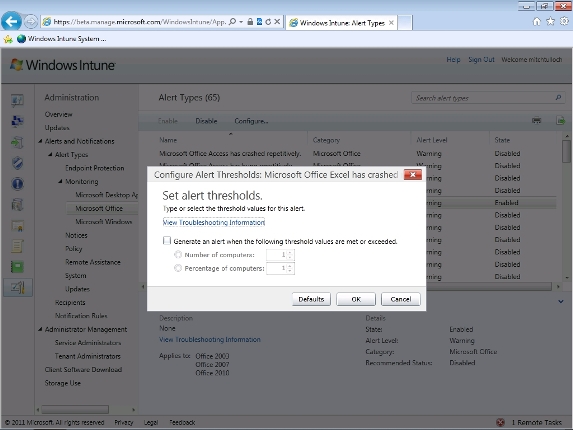The width and height of the screenshot is (573, 430).
Task: Click Feedback link in footer
Action: [x=182, y=423]
